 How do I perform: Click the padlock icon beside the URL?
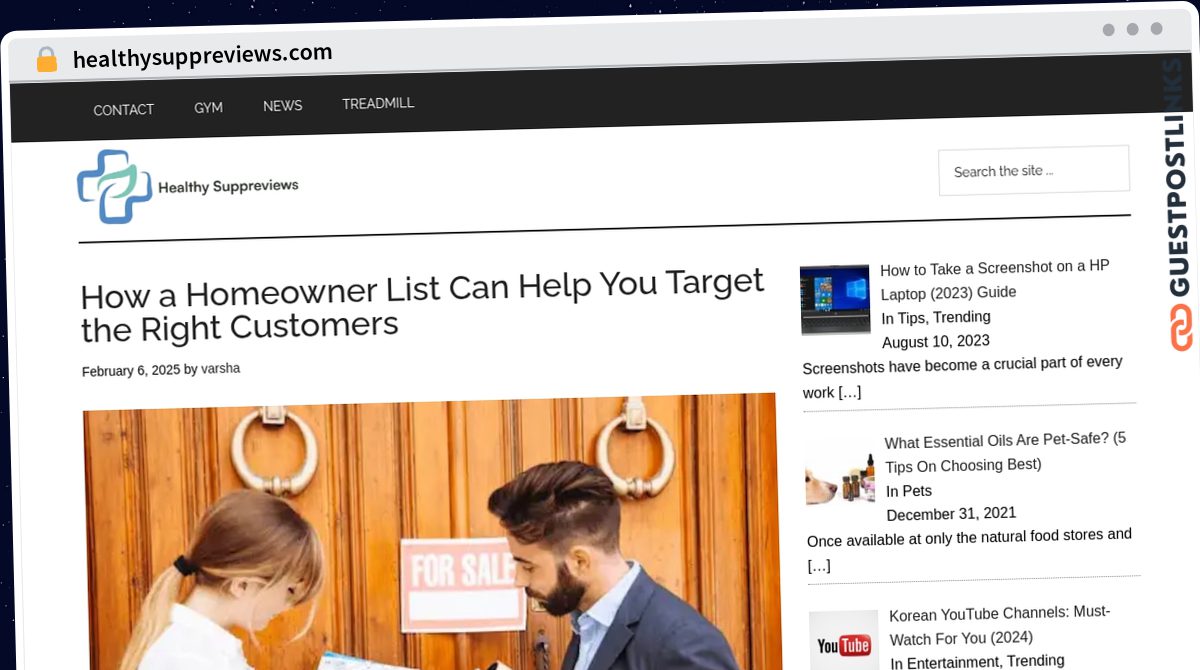47,60
